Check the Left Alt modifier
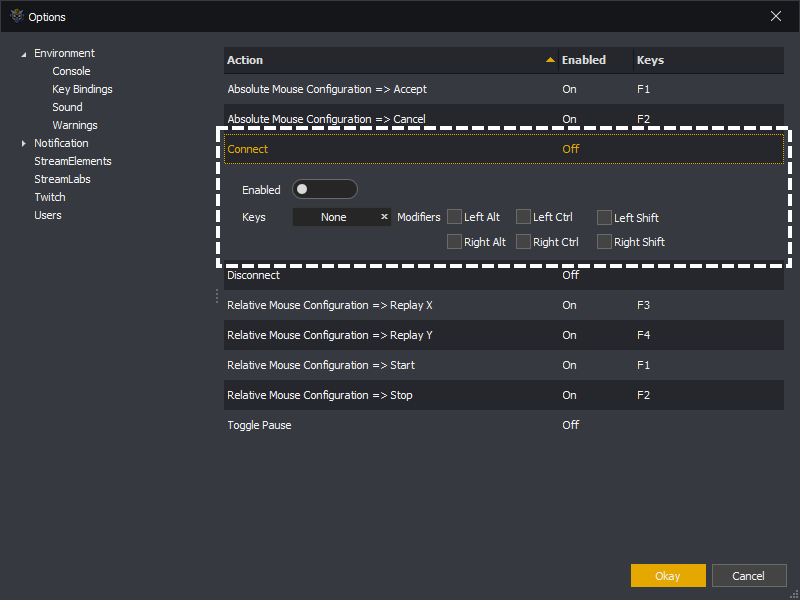The width and height of the screenshot is (800, 600). (454, 217)
